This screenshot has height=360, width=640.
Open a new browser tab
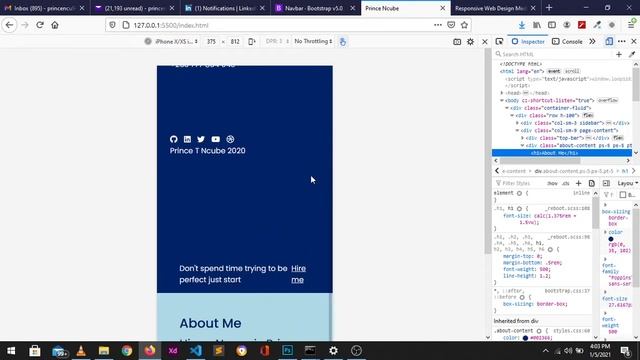pyautogui.click(x=549, y=8)
